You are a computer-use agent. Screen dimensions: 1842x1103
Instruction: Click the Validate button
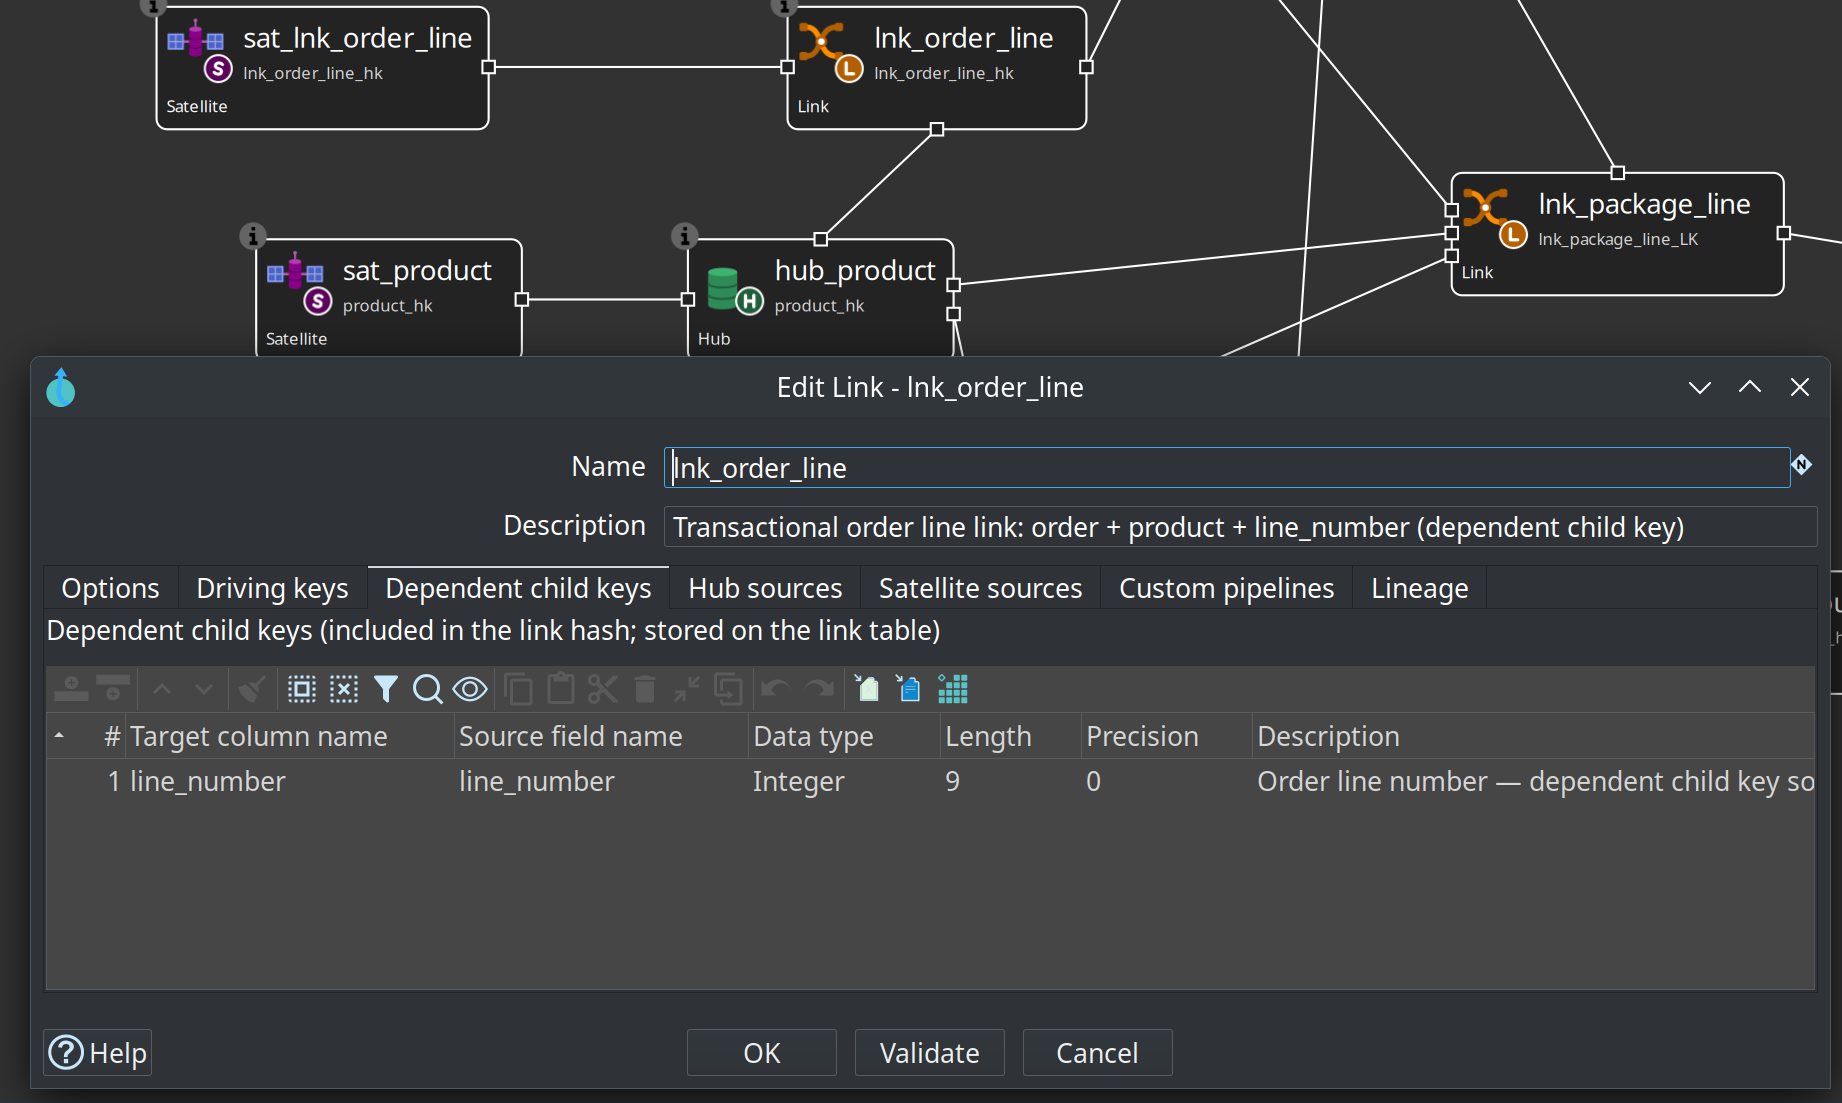tap(930, 1053)
